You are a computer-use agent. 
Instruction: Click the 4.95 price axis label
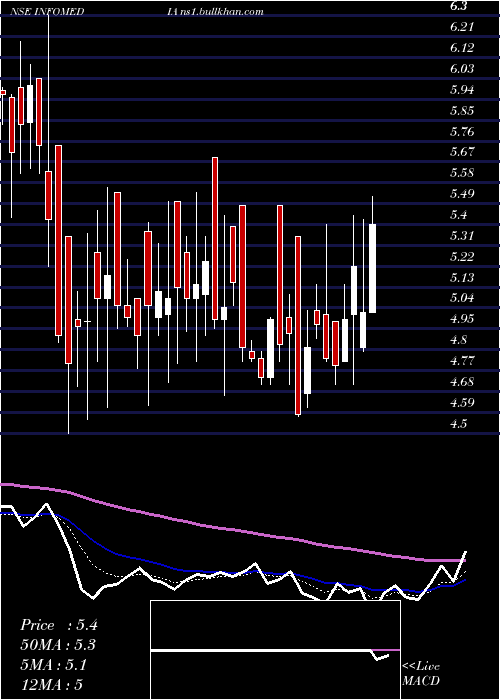462,320
